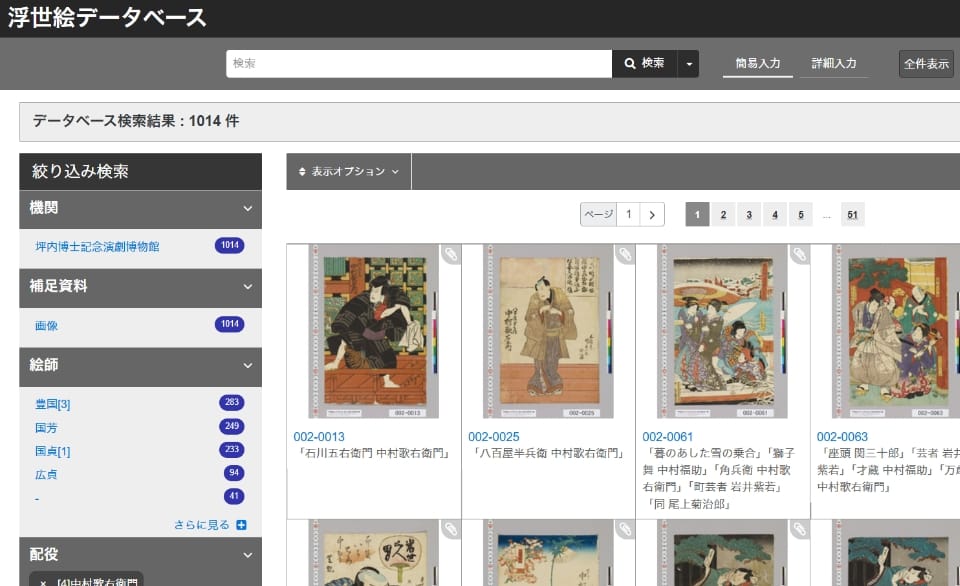Click the 絞り込み検索 panel heading
Image resolution: width=960 pixels, height=586 pixels.
pyautogui.click(x=80, y=171)
